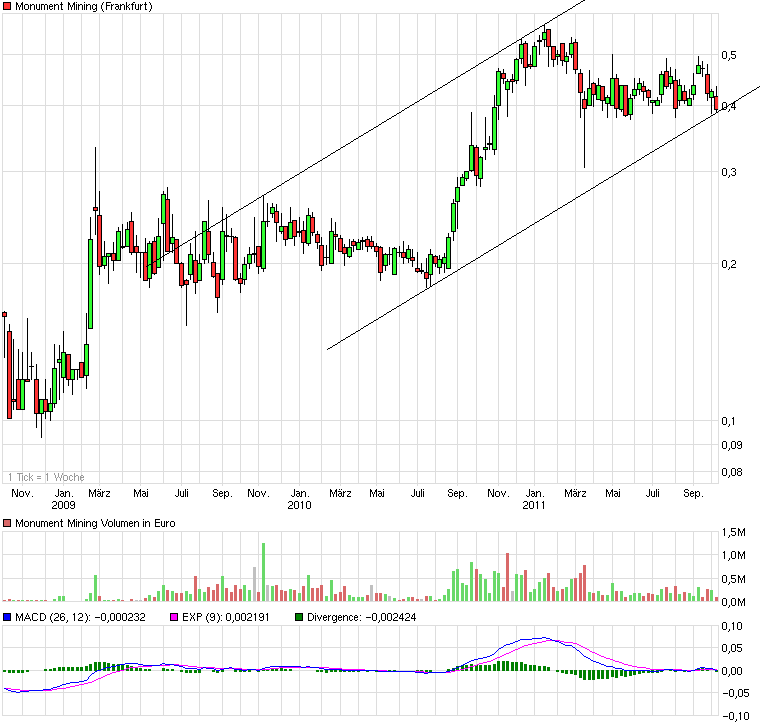Screen dimensions: 760x724
Task: Click the 0,2 price axis label
Action: 728,264
